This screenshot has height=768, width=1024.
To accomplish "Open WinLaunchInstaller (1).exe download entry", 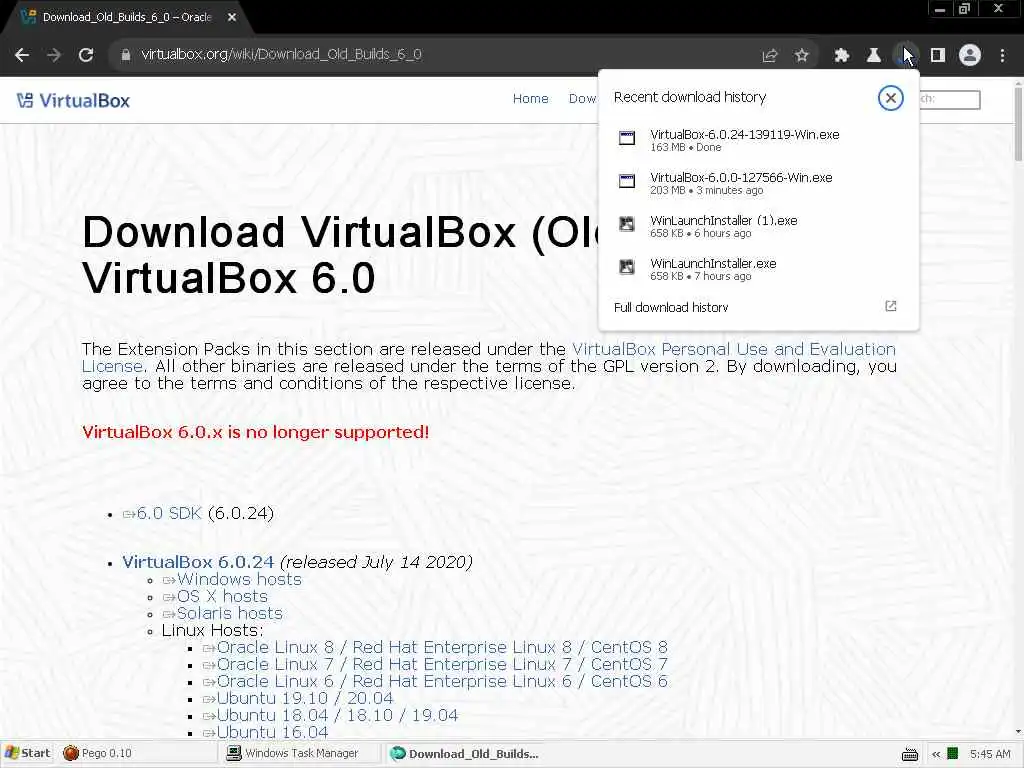I will tap(759, 226).
